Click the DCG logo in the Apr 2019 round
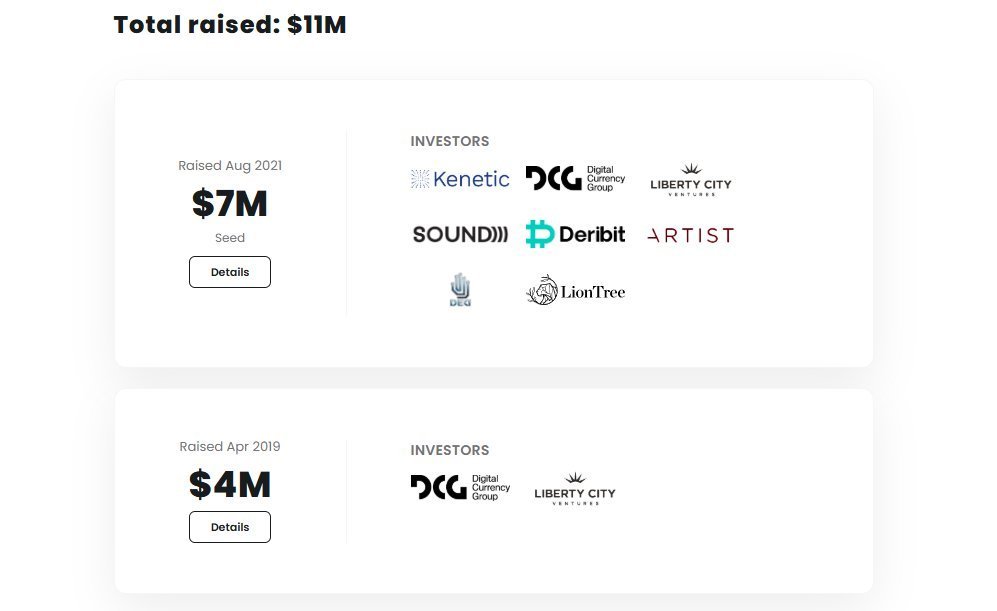The height and width of the screenshot is (611, 997). [x=460, y=488]
